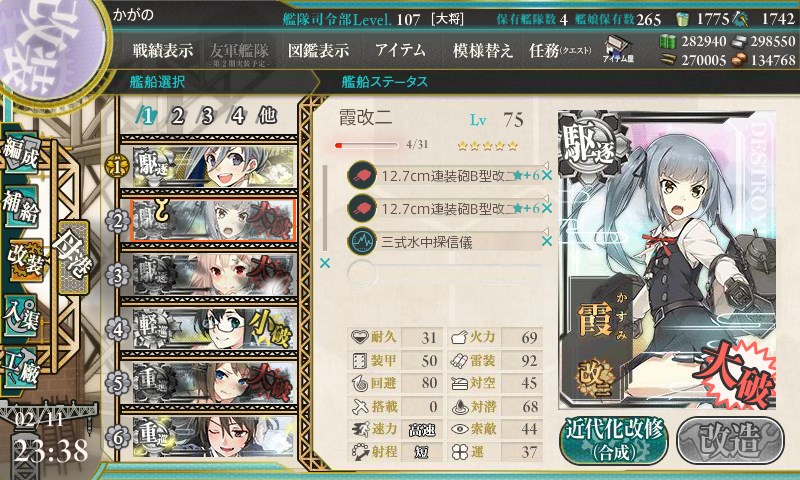The height and width of the screenshot is (480, 800).
Task: Click the 改造 remodel button
Action: click(730, 440)
